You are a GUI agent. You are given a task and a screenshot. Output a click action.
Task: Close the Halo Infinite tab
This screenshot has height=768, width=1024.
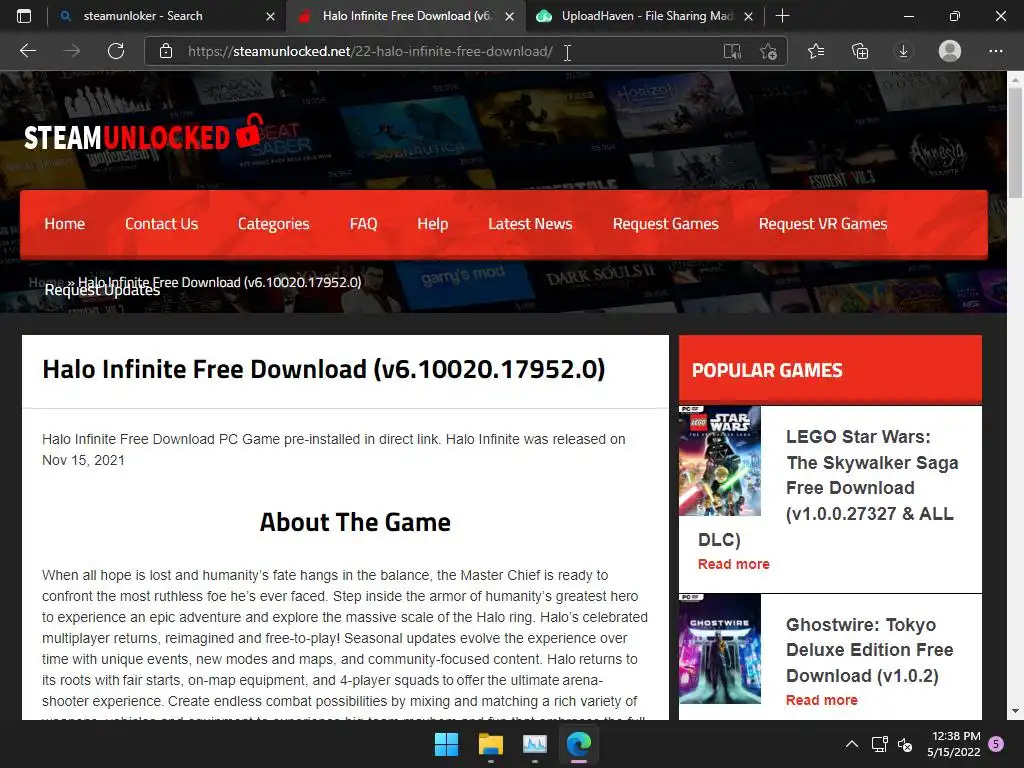click(510, 16)
